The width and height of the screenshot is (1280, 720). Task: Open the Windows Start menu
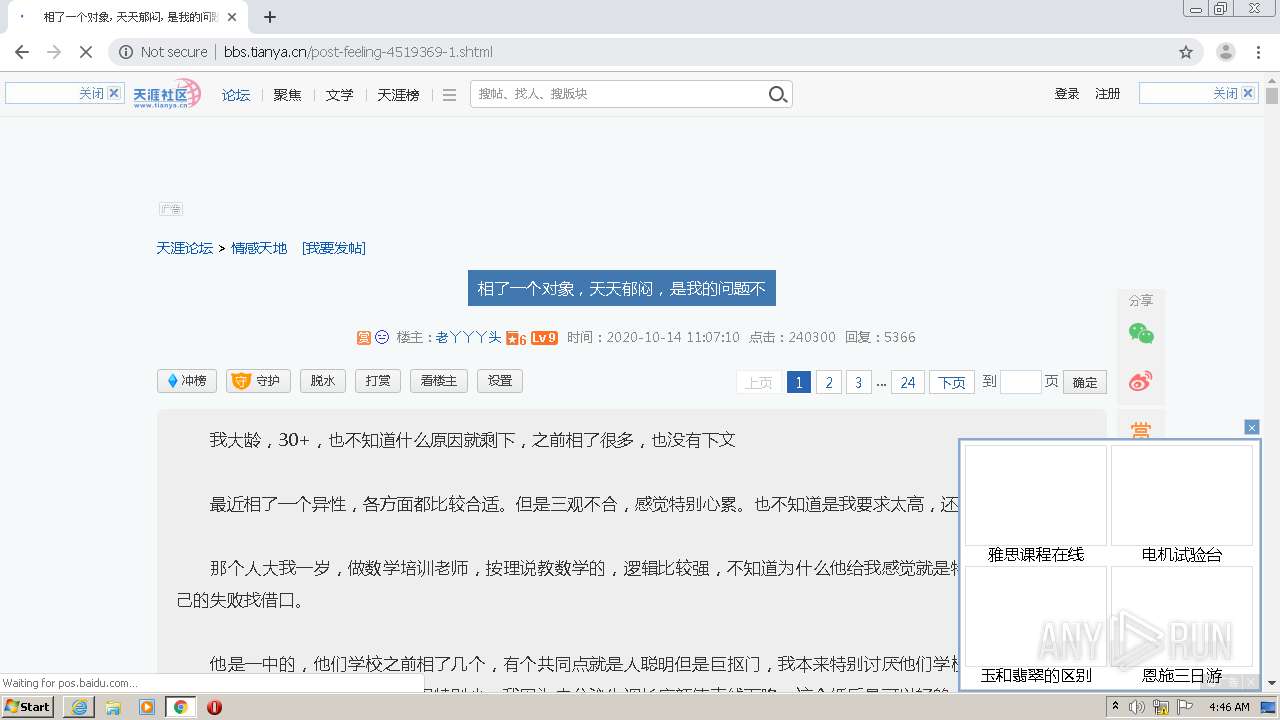click(28, 707)
